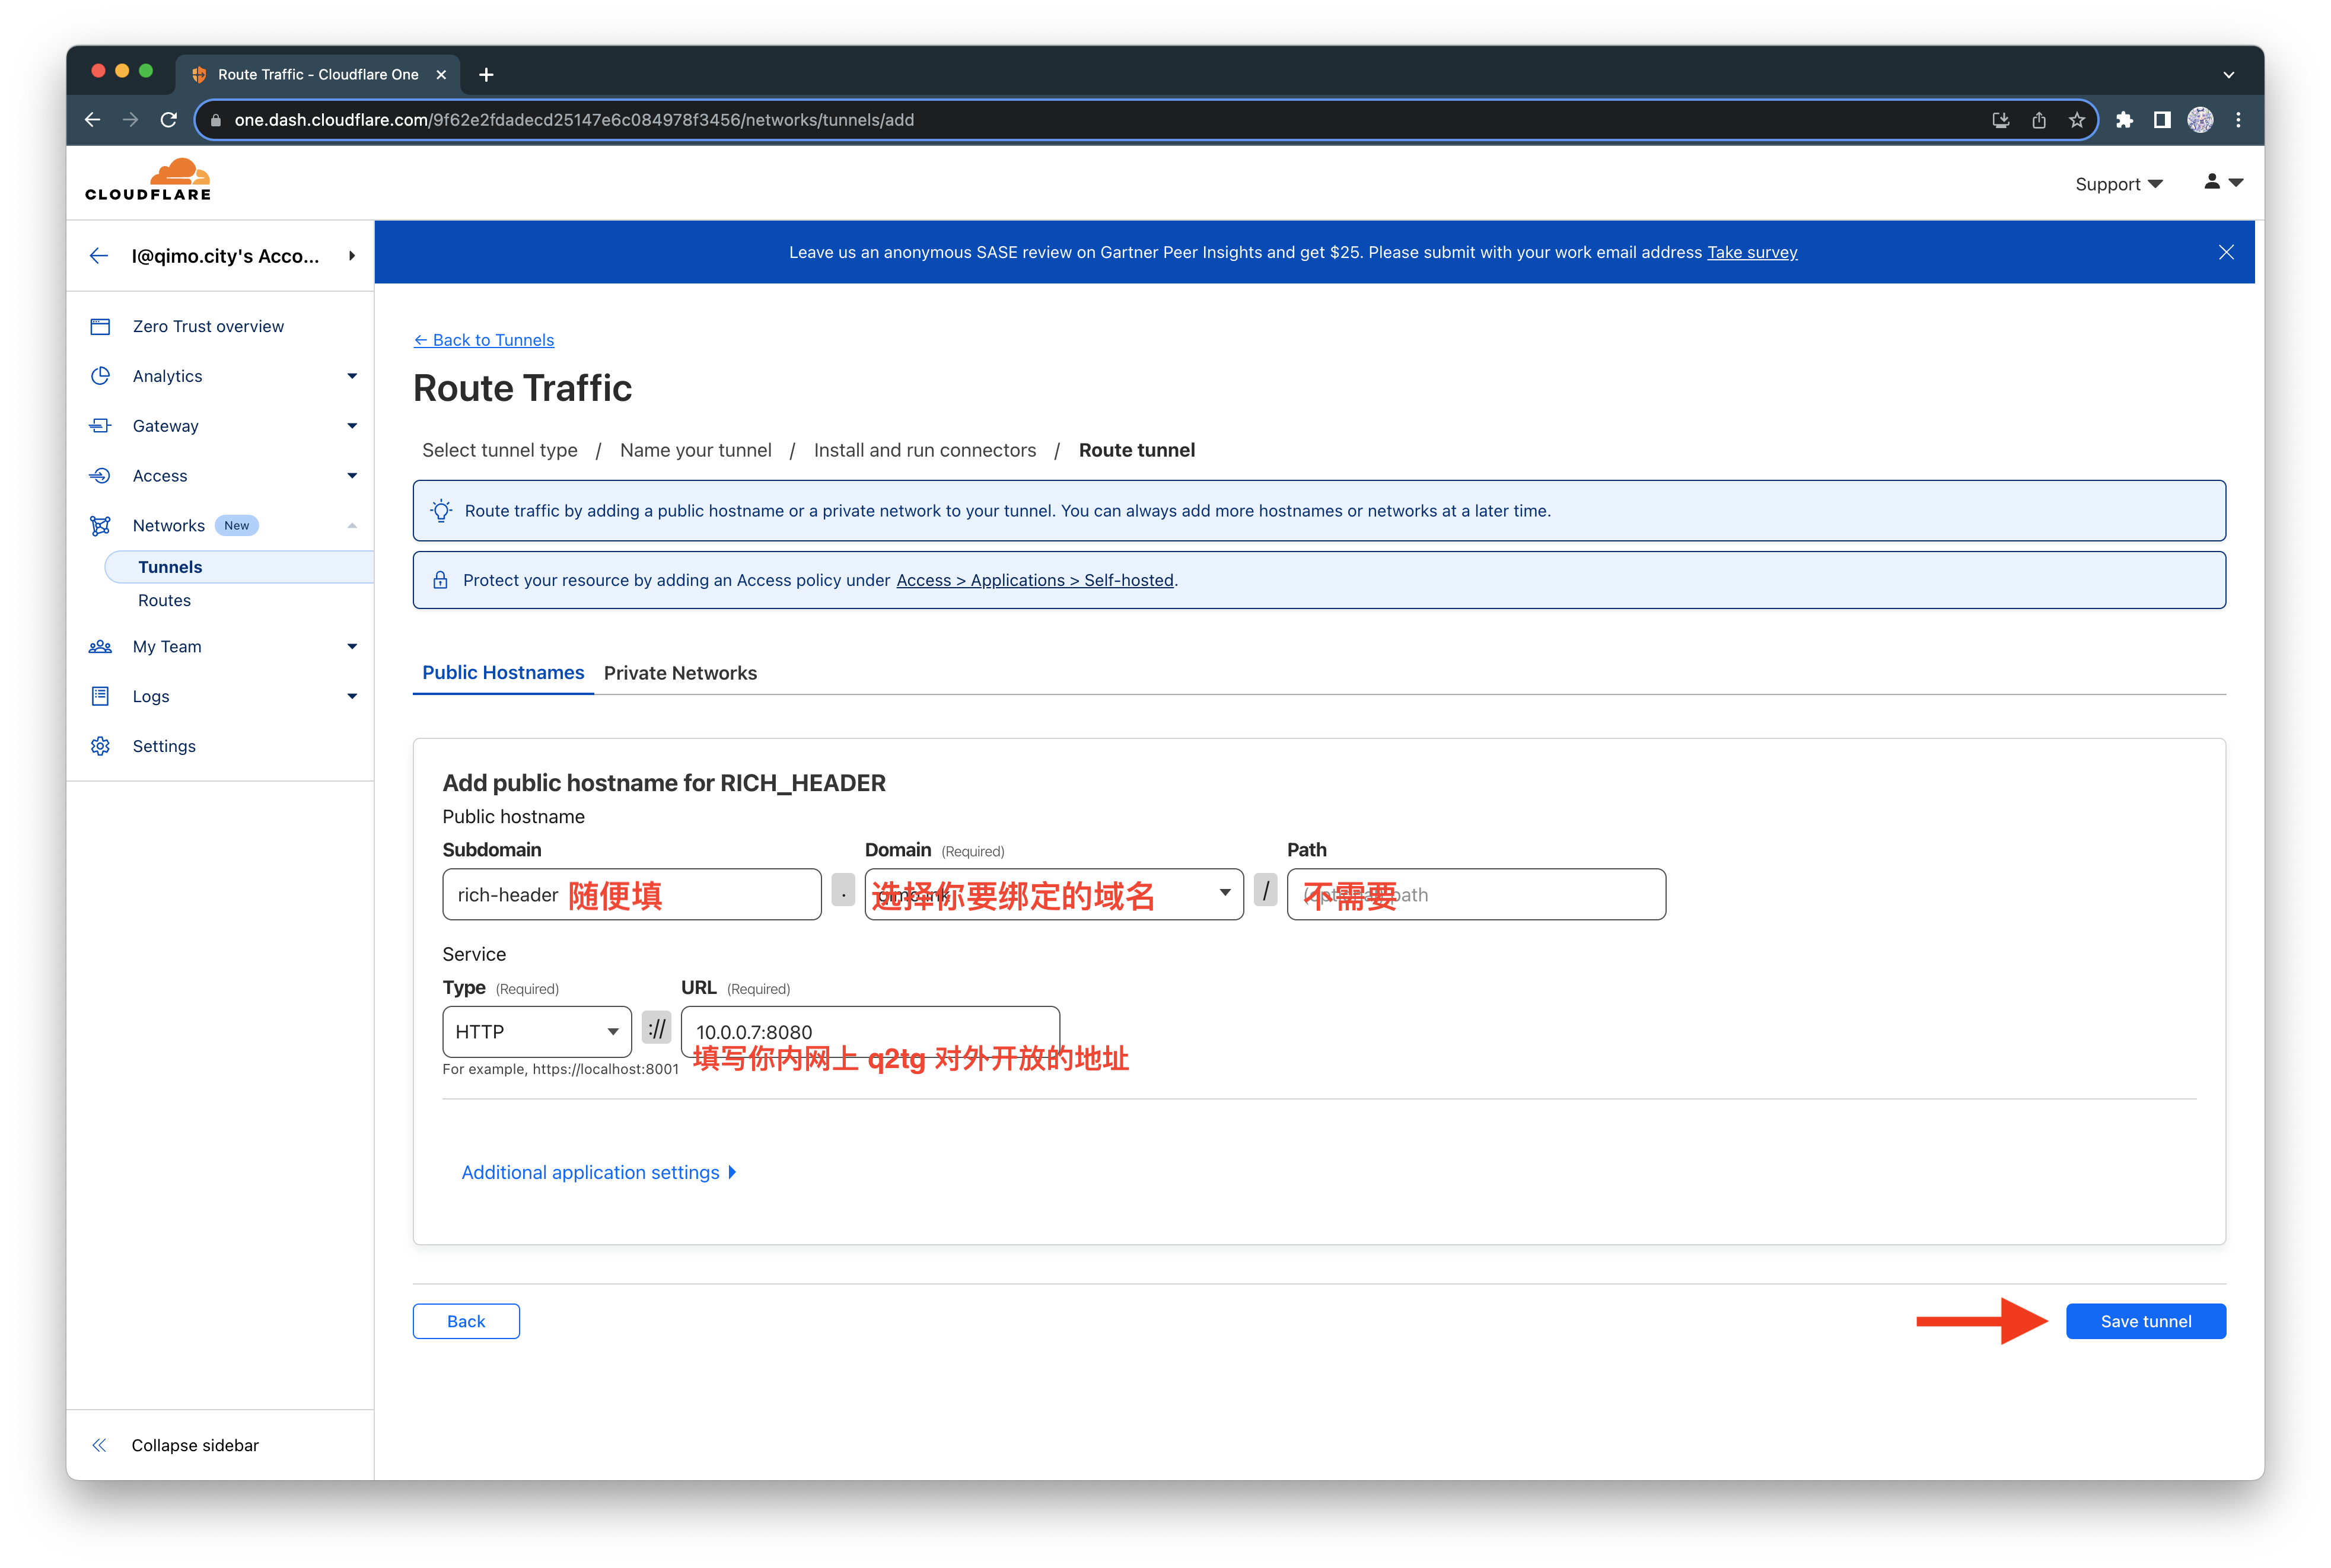The image size is (2331, 1568).
Task: Open the Routes sidebar item
Action: point(164,600)
